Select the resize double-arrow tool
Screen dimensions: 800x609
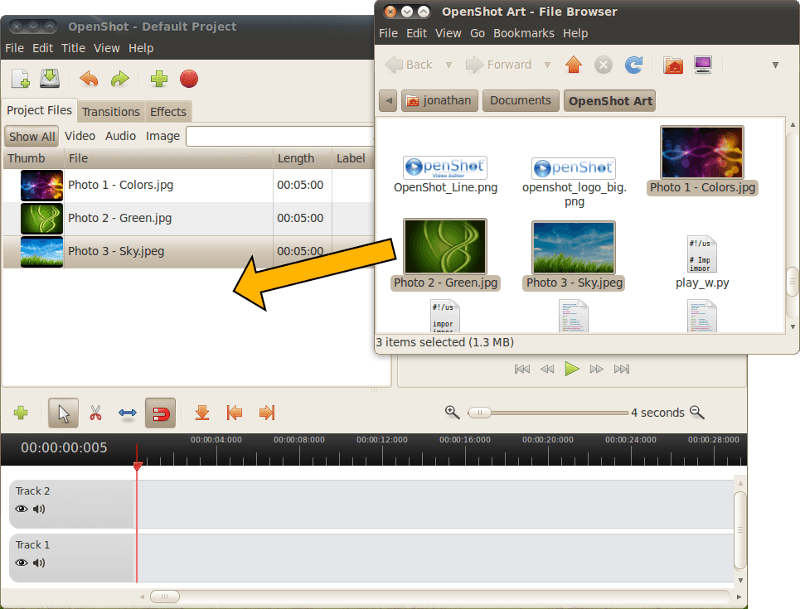(x=128, y=413)
